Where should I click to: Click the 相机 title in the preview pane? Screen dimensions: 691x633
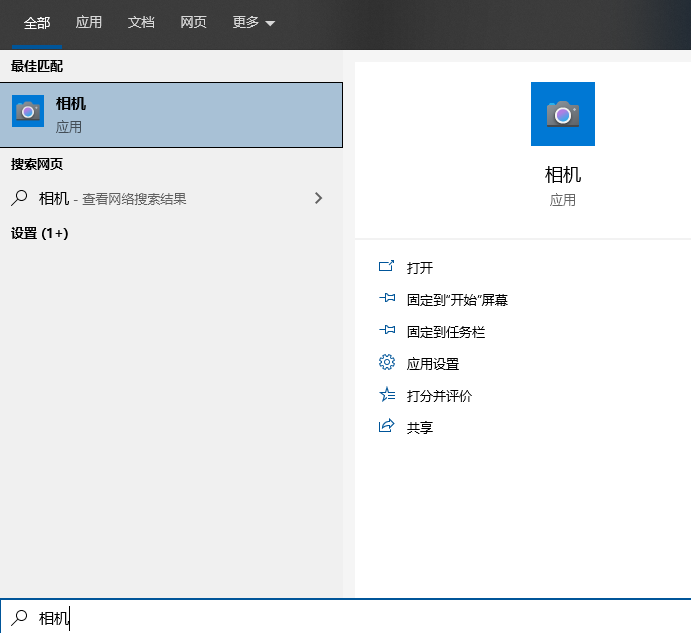pos(562,175)
